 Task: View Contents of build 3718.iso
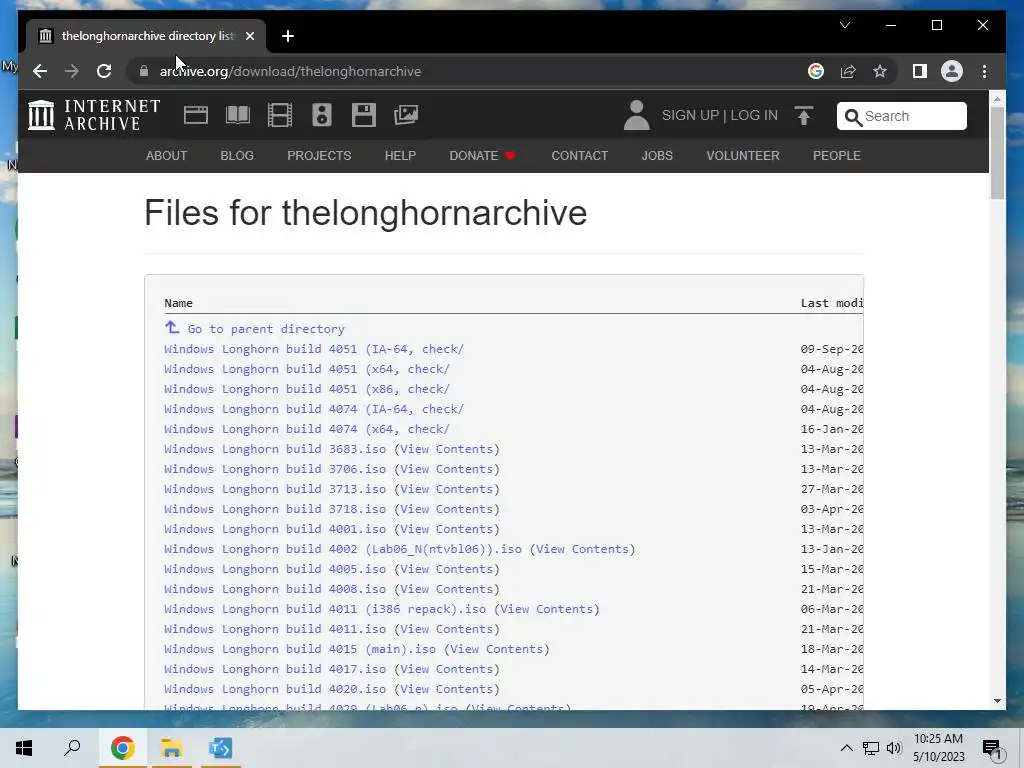446,509
